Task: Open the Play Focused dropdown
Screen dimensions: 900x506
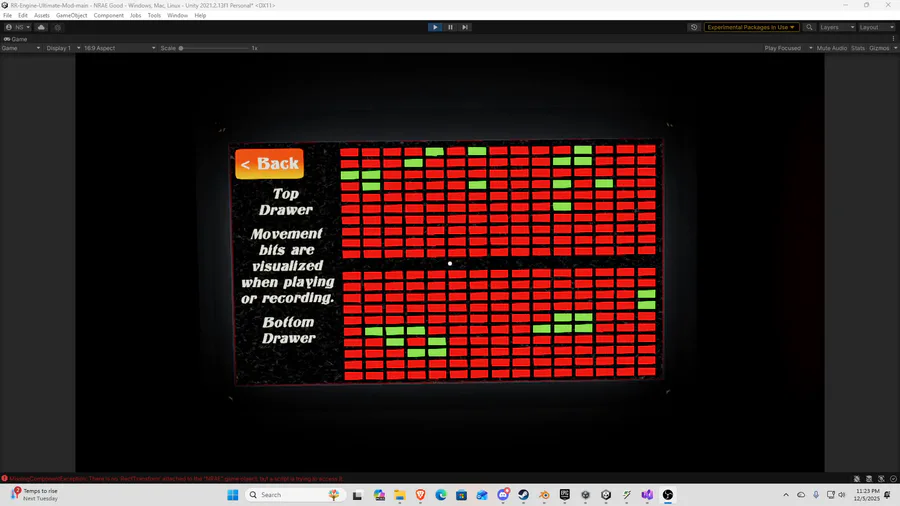Action: pyautogui.click(x=788, y=48)
